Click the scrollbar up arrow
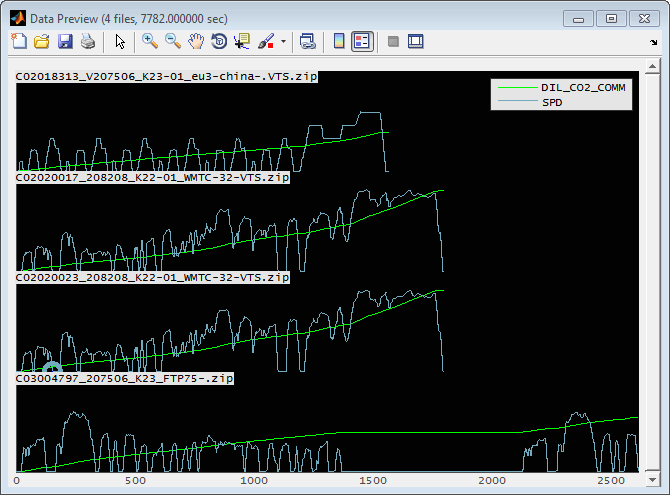 [x=652, y=66]
